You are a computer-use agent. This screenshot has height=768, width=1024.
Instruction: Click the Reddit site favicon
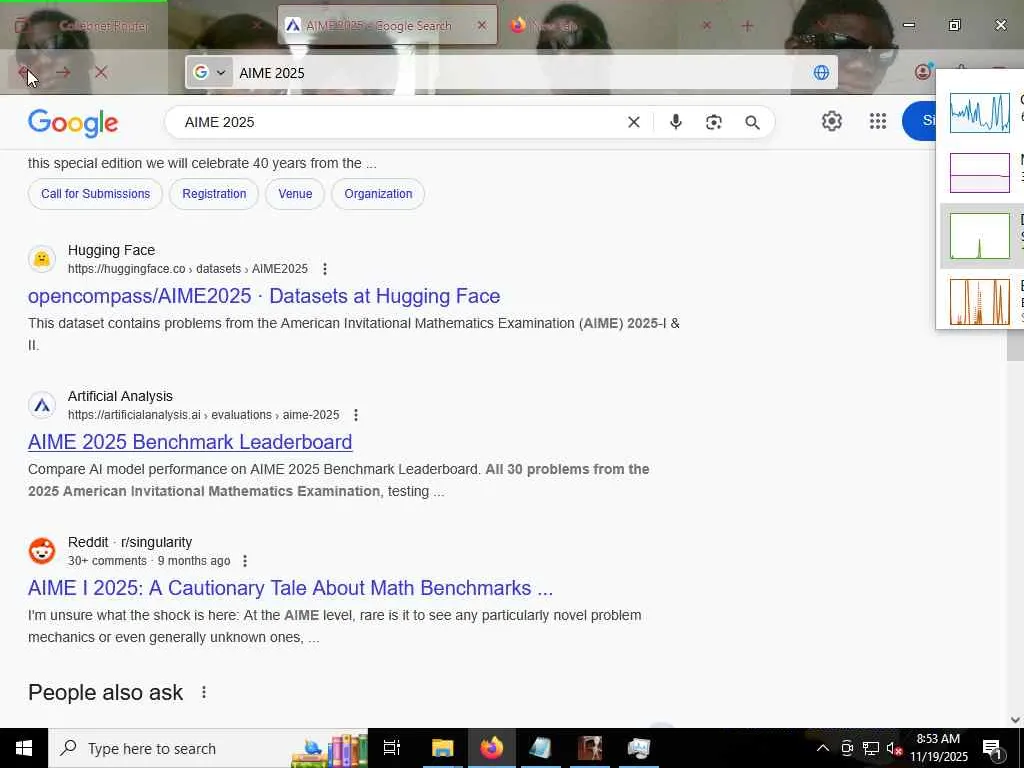[42, 551]
